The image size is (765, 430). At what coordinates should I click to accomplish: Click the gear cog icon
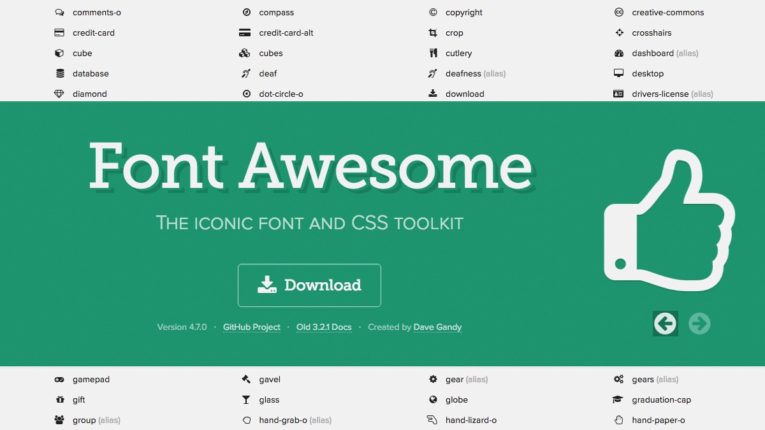coord(433,379)
